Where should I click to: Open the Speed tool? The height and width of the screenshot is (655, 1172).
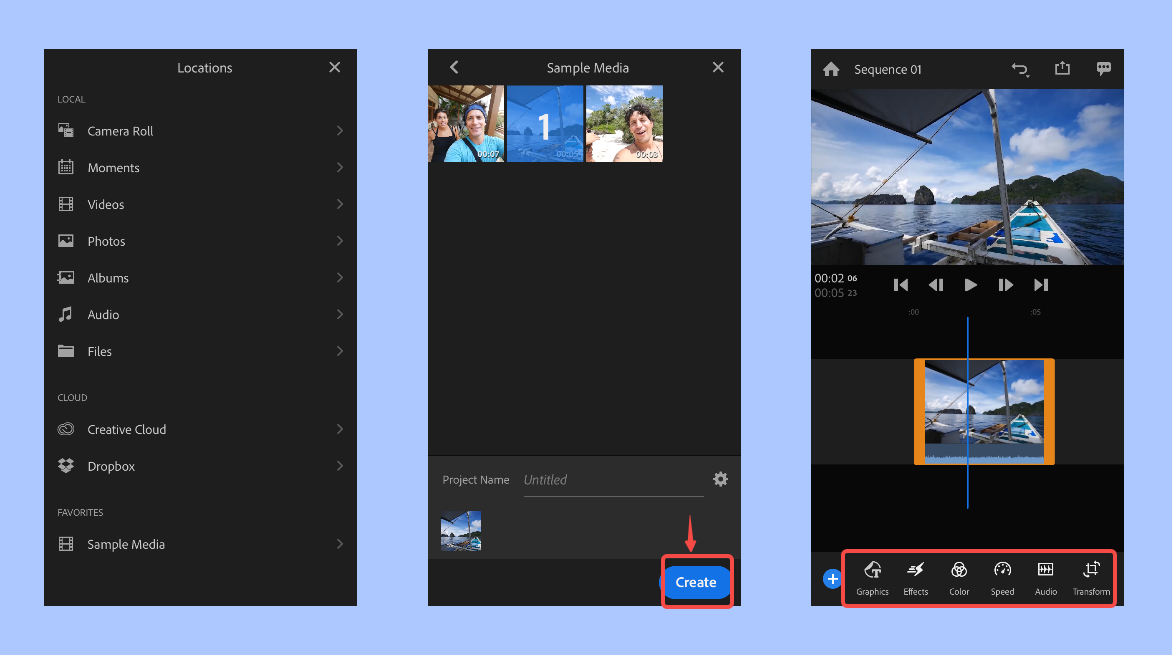[x=1002, y=578]
